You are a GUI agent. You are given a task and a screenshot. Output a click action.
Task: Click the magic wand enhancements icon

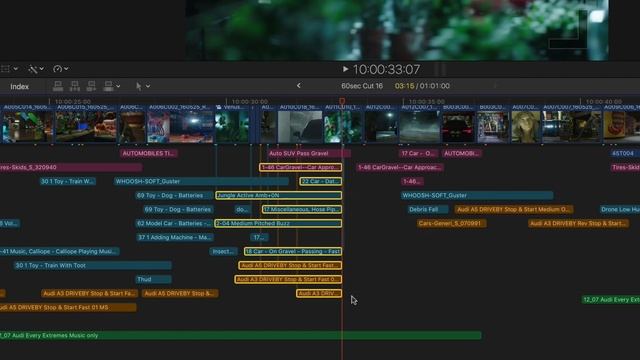[x=33, y=69]
